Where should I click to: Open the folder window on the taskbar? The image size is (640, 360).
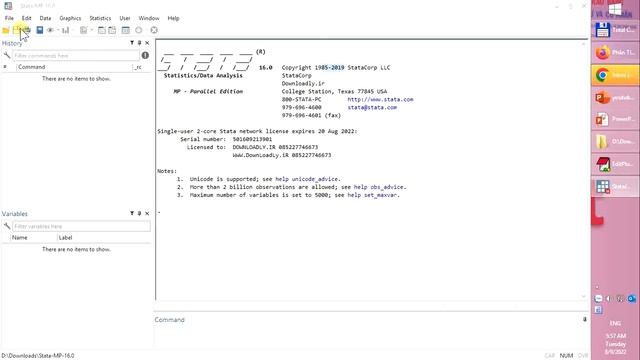(615, 142)
